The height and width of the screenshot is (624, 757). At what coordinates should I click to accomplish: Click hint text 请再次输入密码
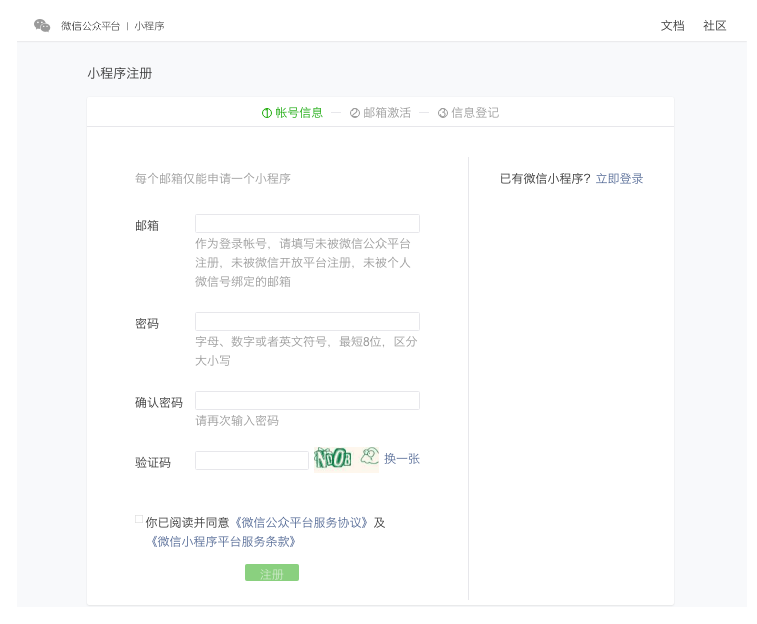click(x=237, y=421)
